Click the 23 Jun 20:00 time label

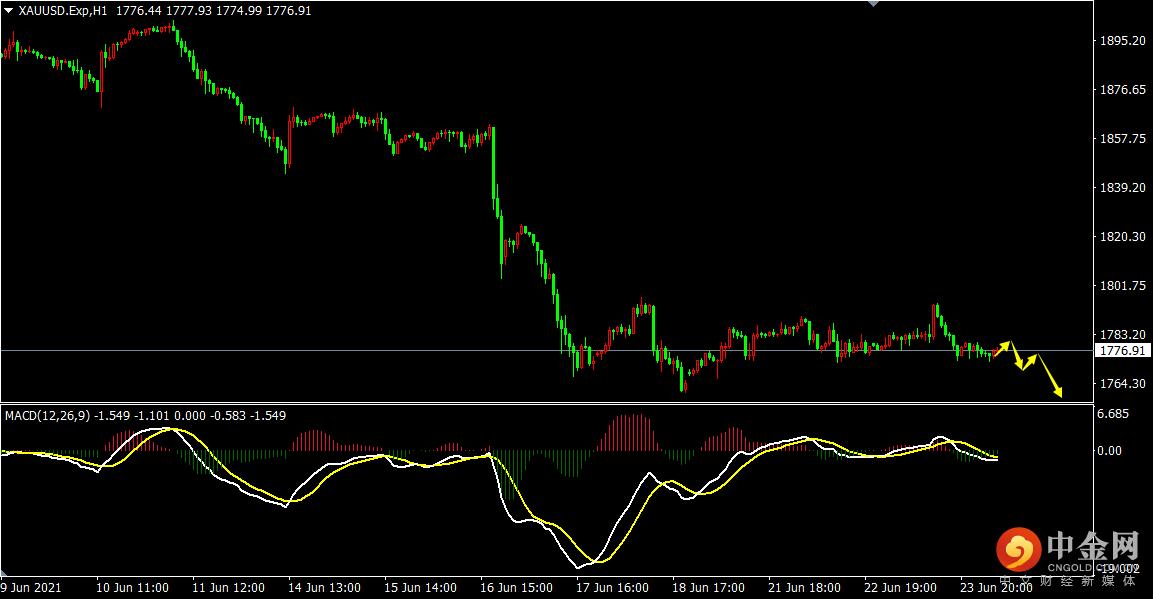996,588
